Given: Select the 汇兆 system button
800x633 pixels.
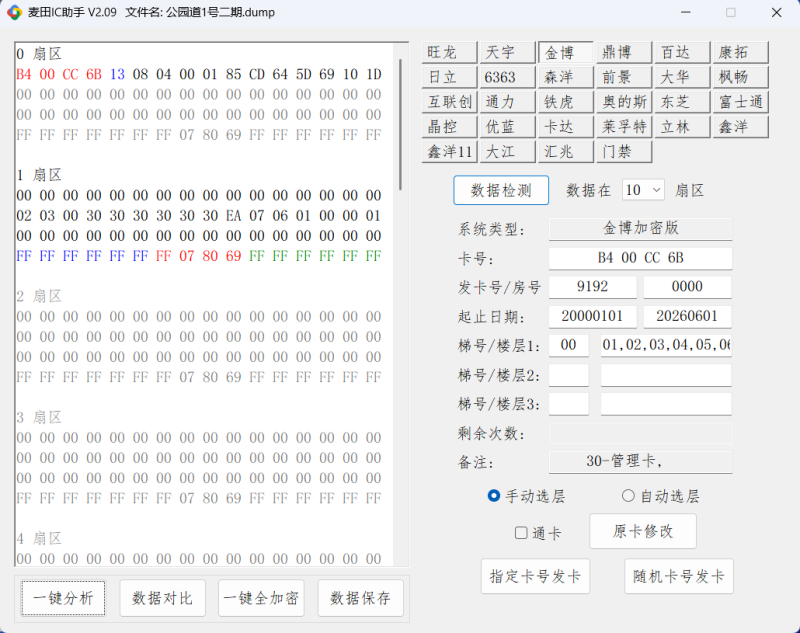Looking at the screenshot, I should pyautogui.click(x=566, y=151).
